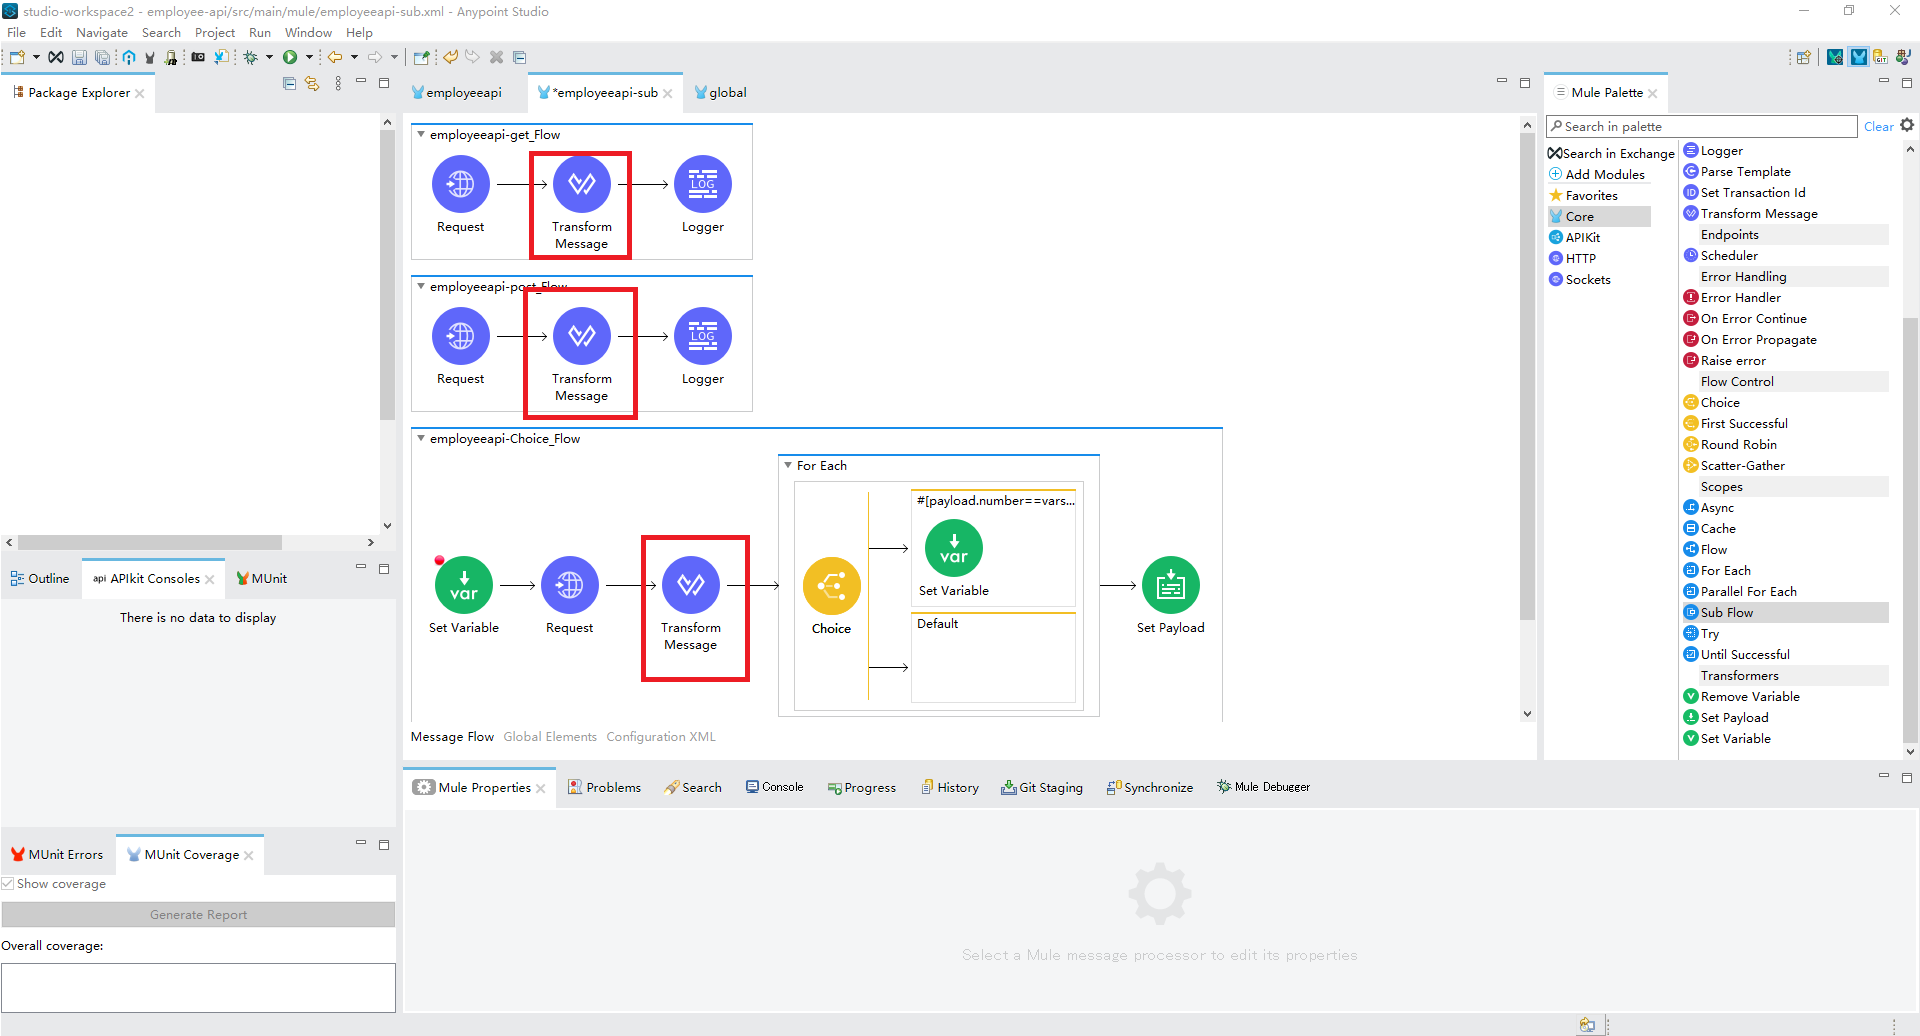This screenshot has width=1920, height=1036.
Task: Run the application with the green Run icon
Action: click(x=290, y=57)
